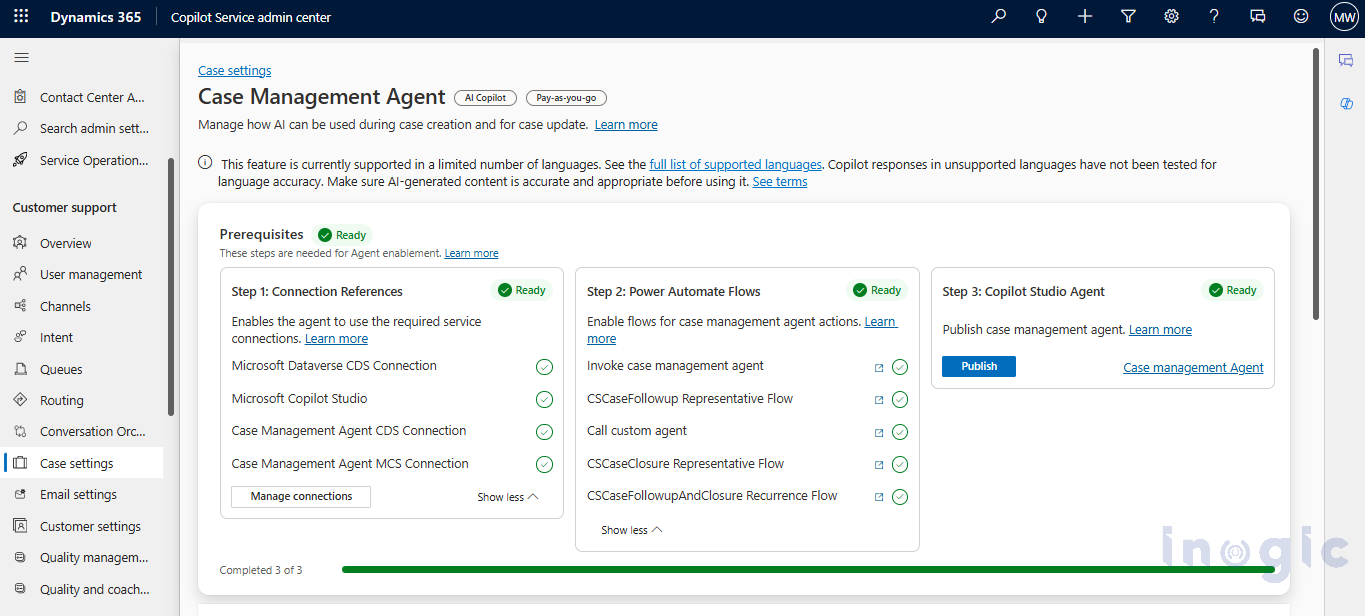Click the Completed 3 of 3 progress bar

click(808, 569)
